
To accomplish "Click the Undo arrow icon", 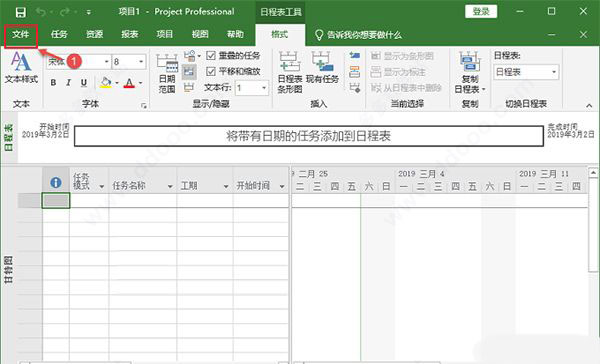I will pos(41,12).
